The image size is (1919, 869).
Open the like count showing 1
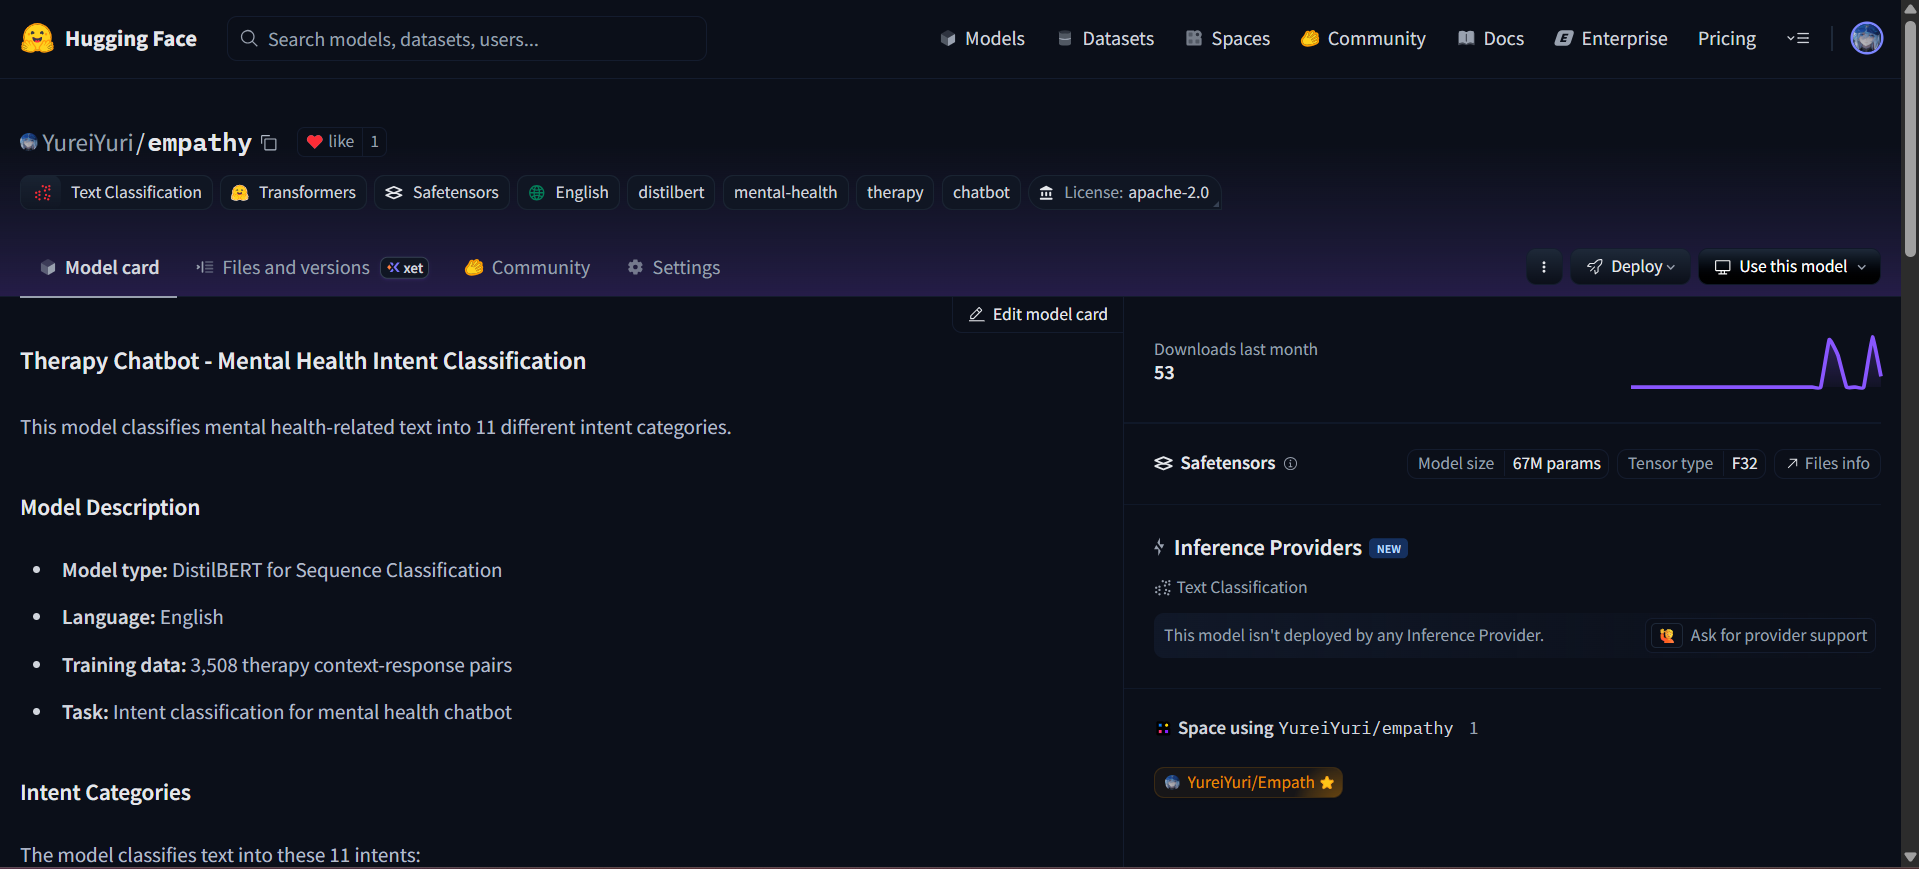point(374,142)
